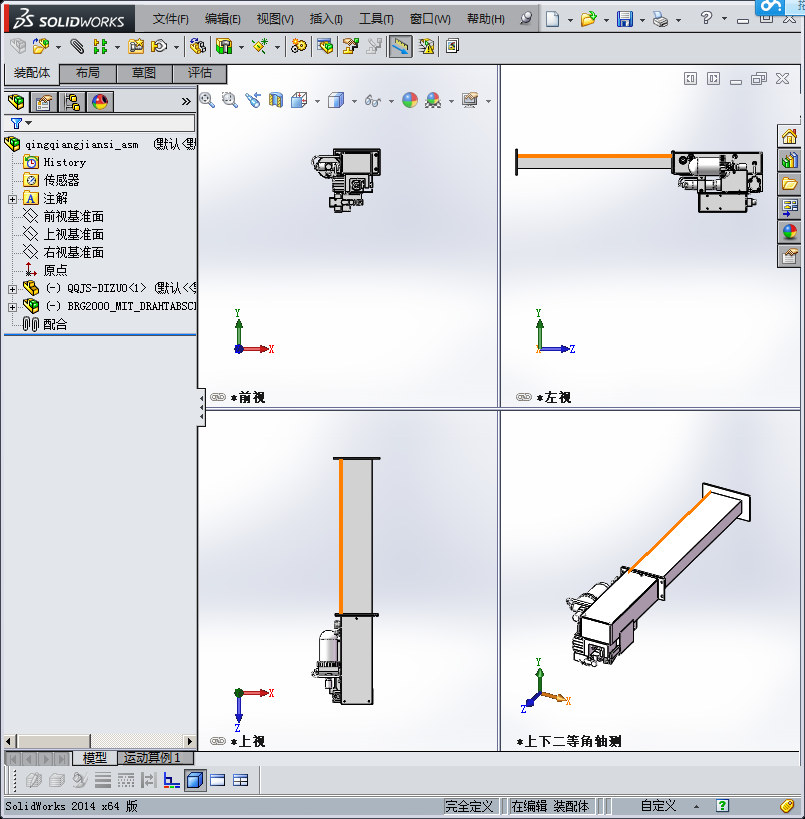Create a New Motion Study
The height and width of the screenshot is (819, 805).
click(x=298, y=46)
